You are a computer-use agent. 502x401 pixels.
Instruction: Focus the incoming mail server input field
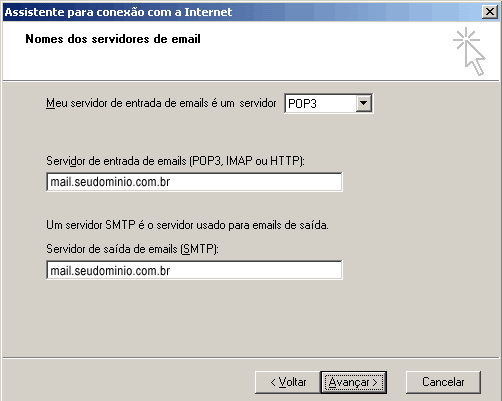[x=194, y=182]
